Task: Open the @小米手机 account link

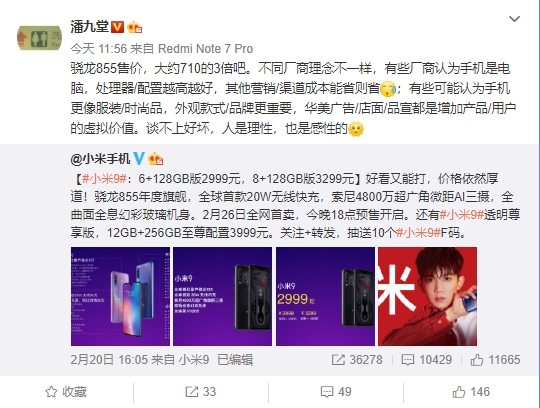Action: (100, 159)
